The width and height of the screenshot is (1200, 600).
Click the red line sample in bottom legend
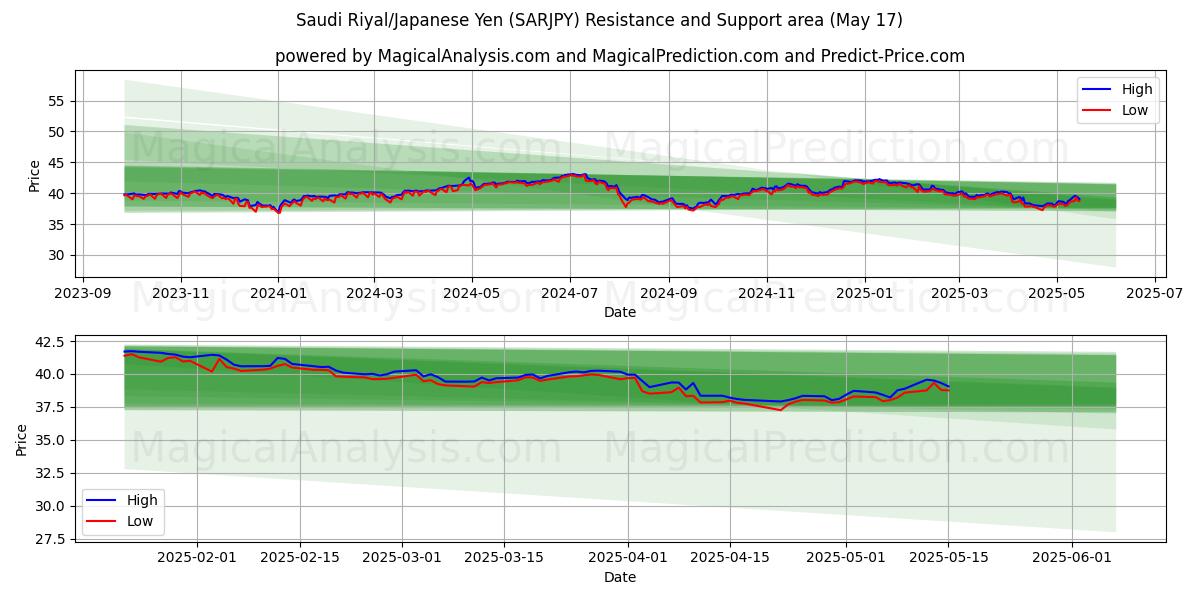coord(103,521)
